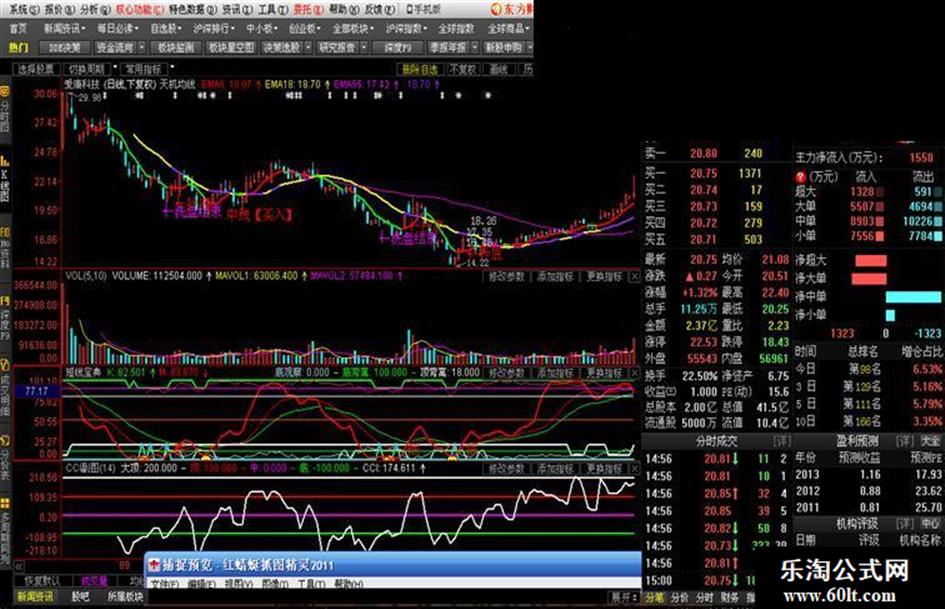Open the 深度F9 toolbar button
945x609 pixels.
(x=398, y=48)
